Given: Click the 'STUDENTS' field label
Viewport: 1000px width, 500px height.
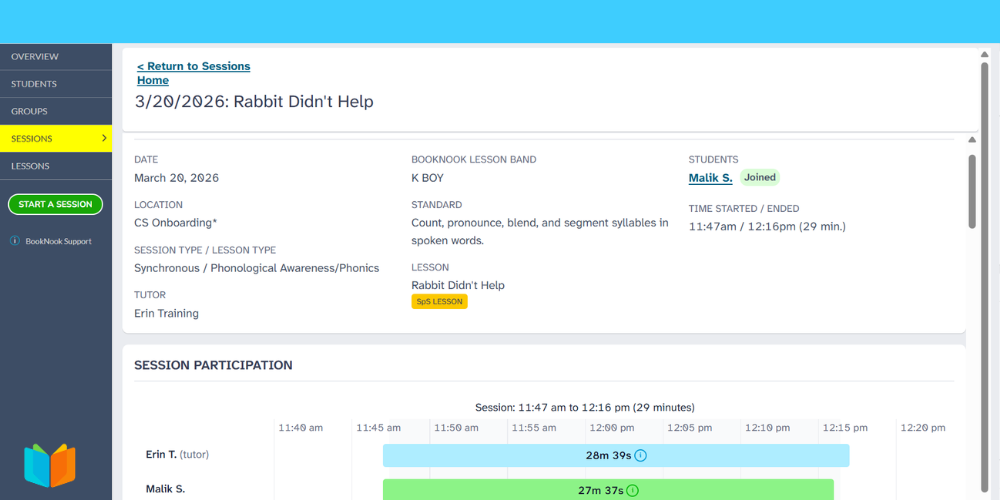Looking at the screenshot, I should pyautogui.click(x=714, y=159).
